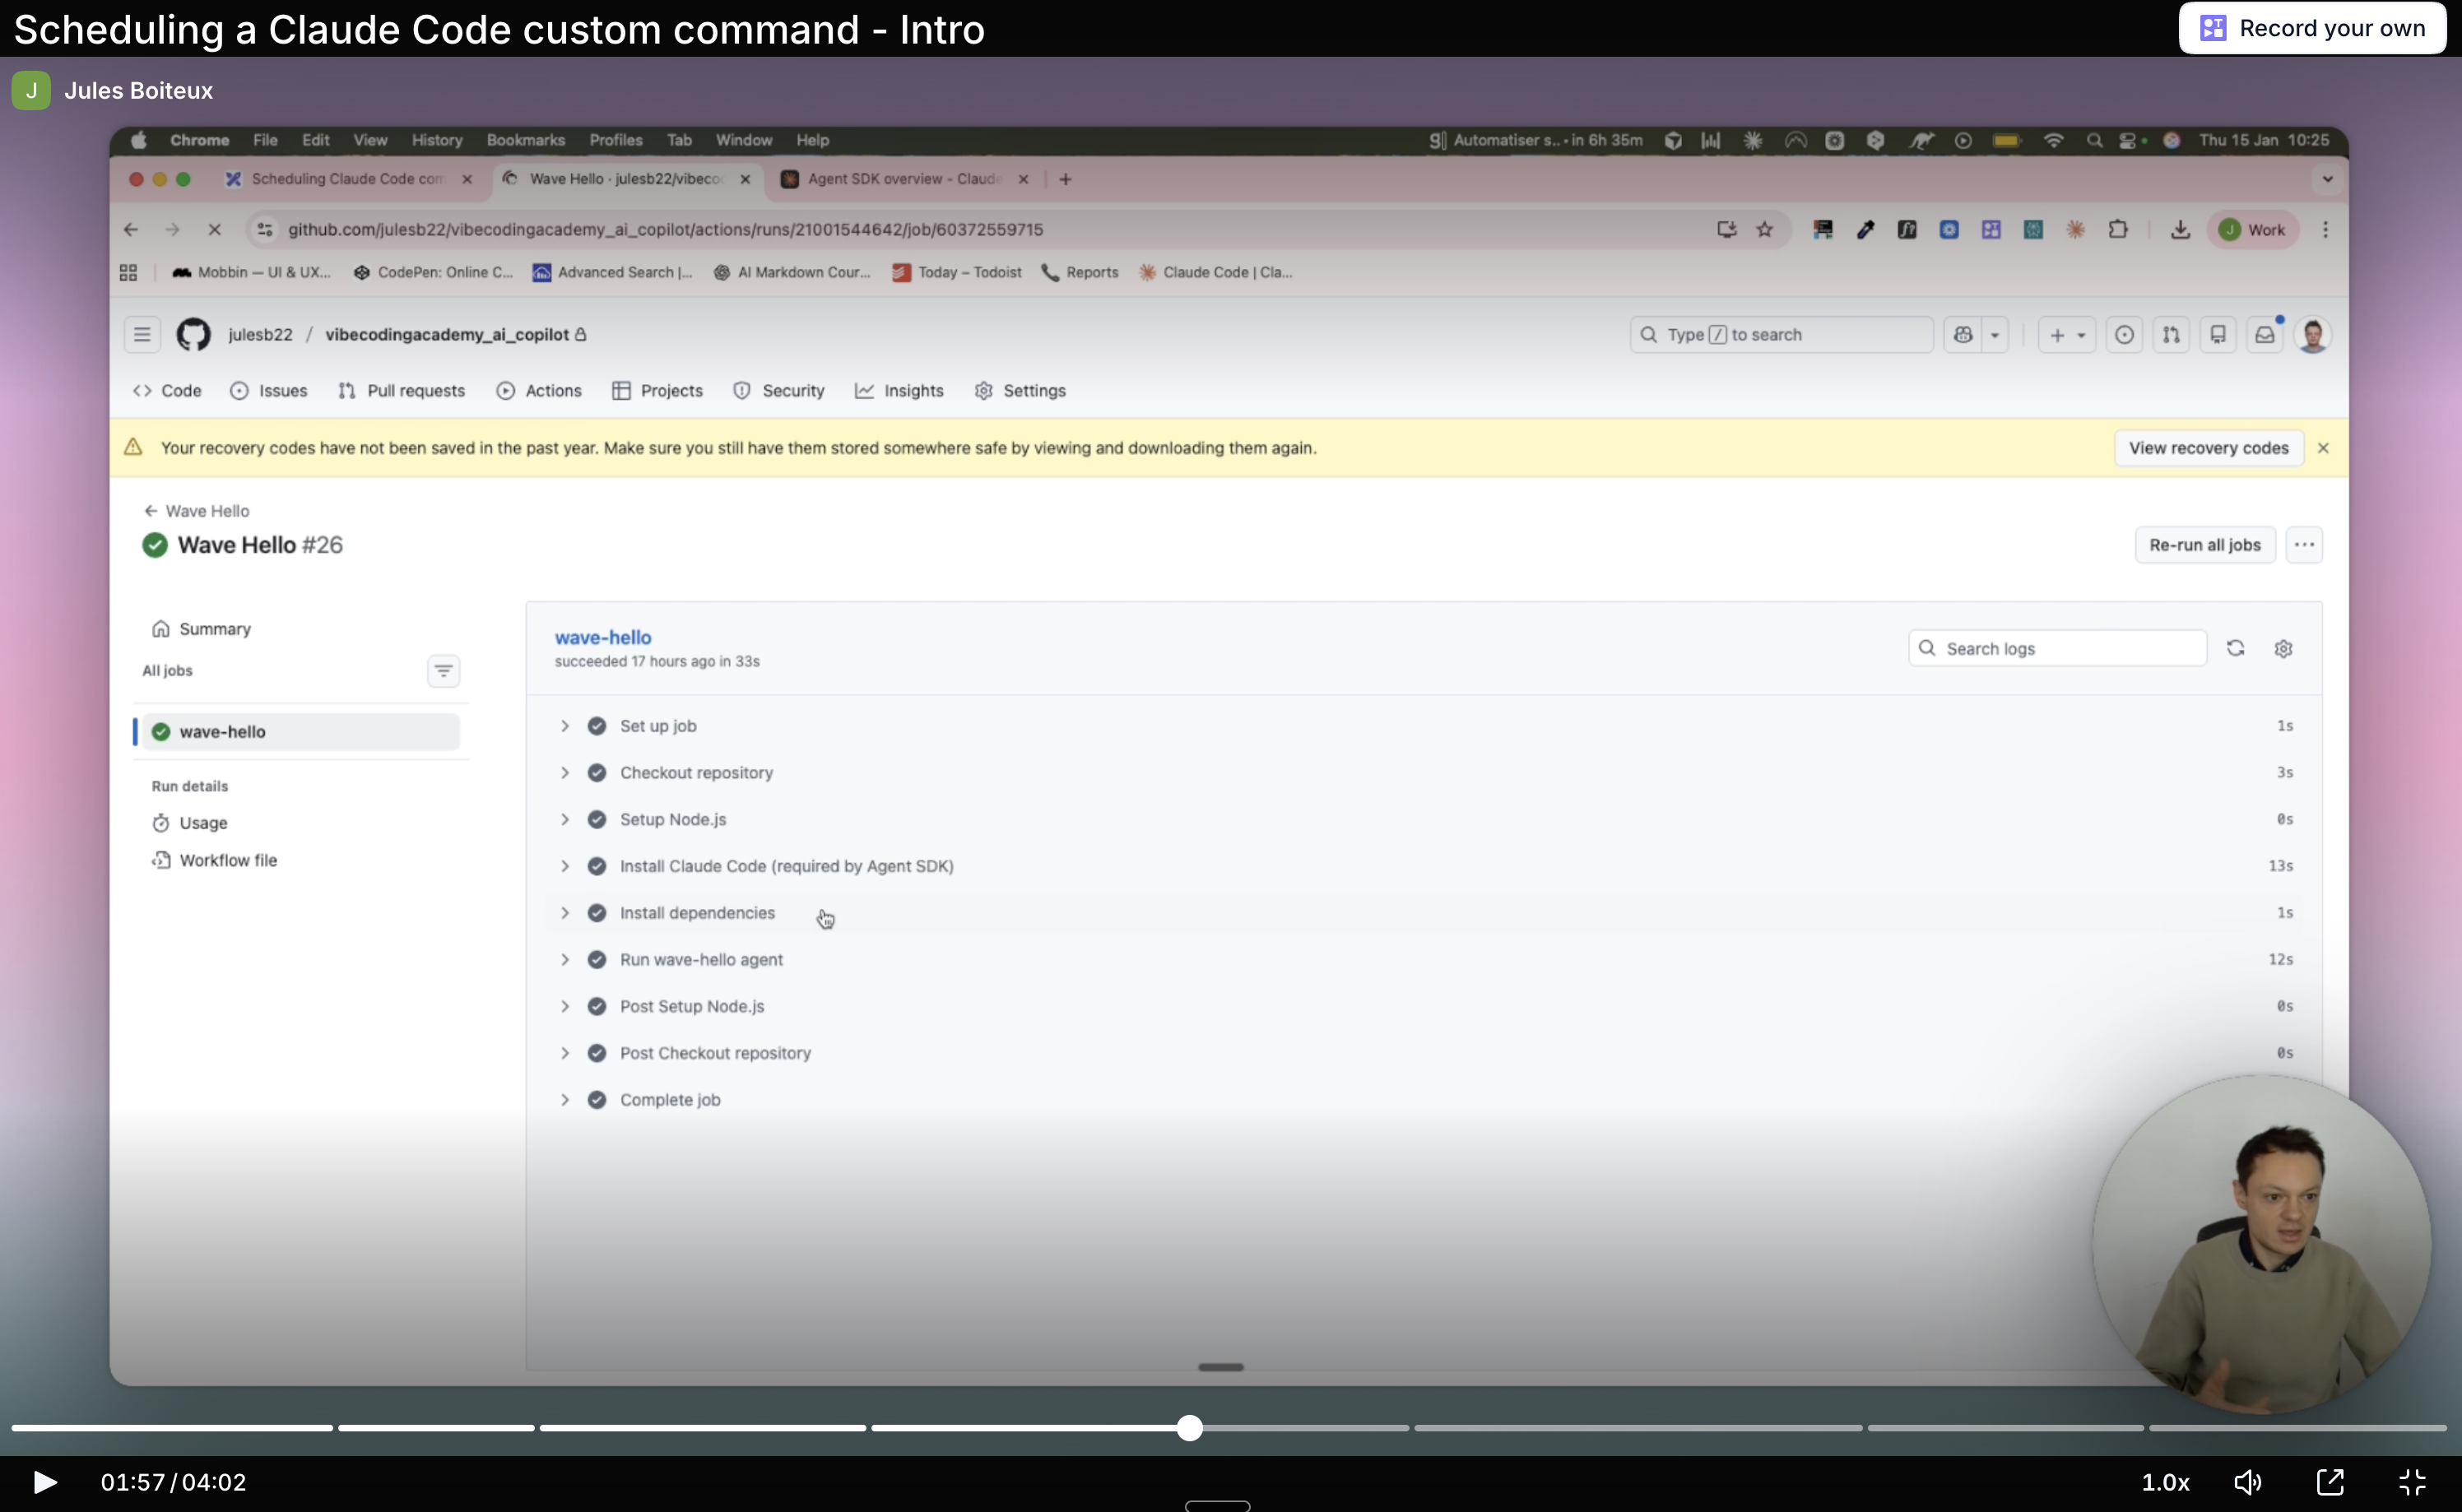Open the Workflow file link
Image resolution: width=2462 pixels, height=1512 pixels.
point(215,860)
